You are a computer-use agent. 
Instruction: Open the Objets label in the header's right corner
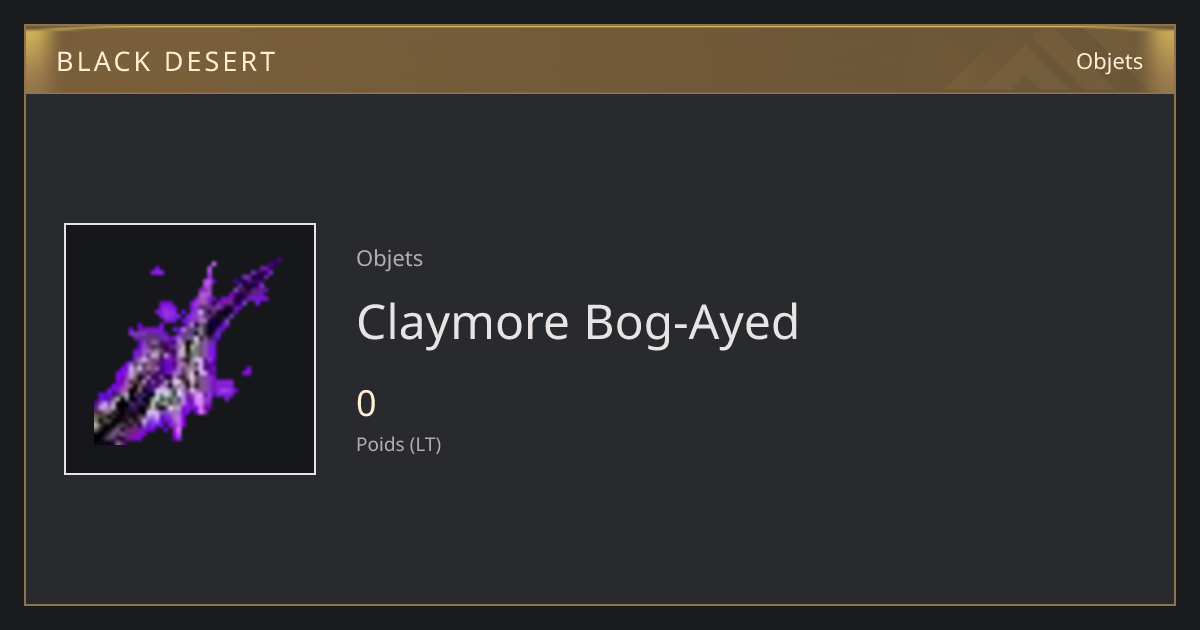coord(1109,62)
